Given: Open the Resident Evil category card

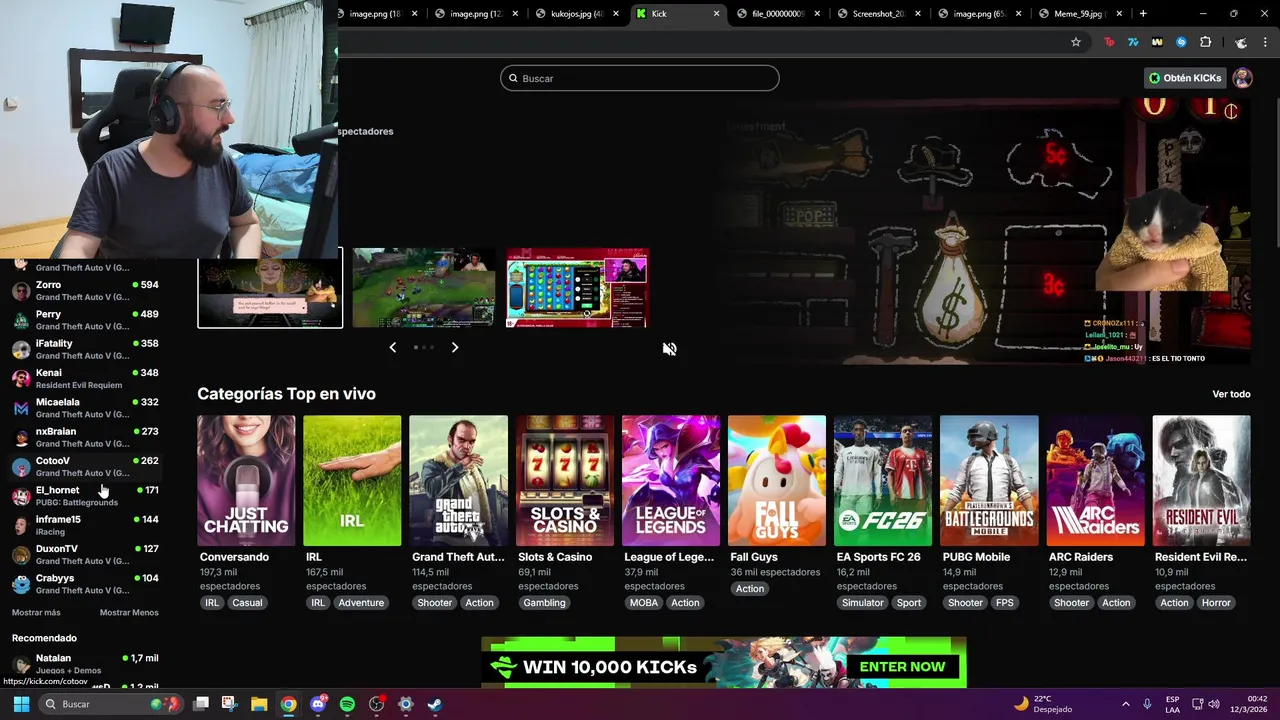Looking at the screenshot, I should (x=1202, y=481).
